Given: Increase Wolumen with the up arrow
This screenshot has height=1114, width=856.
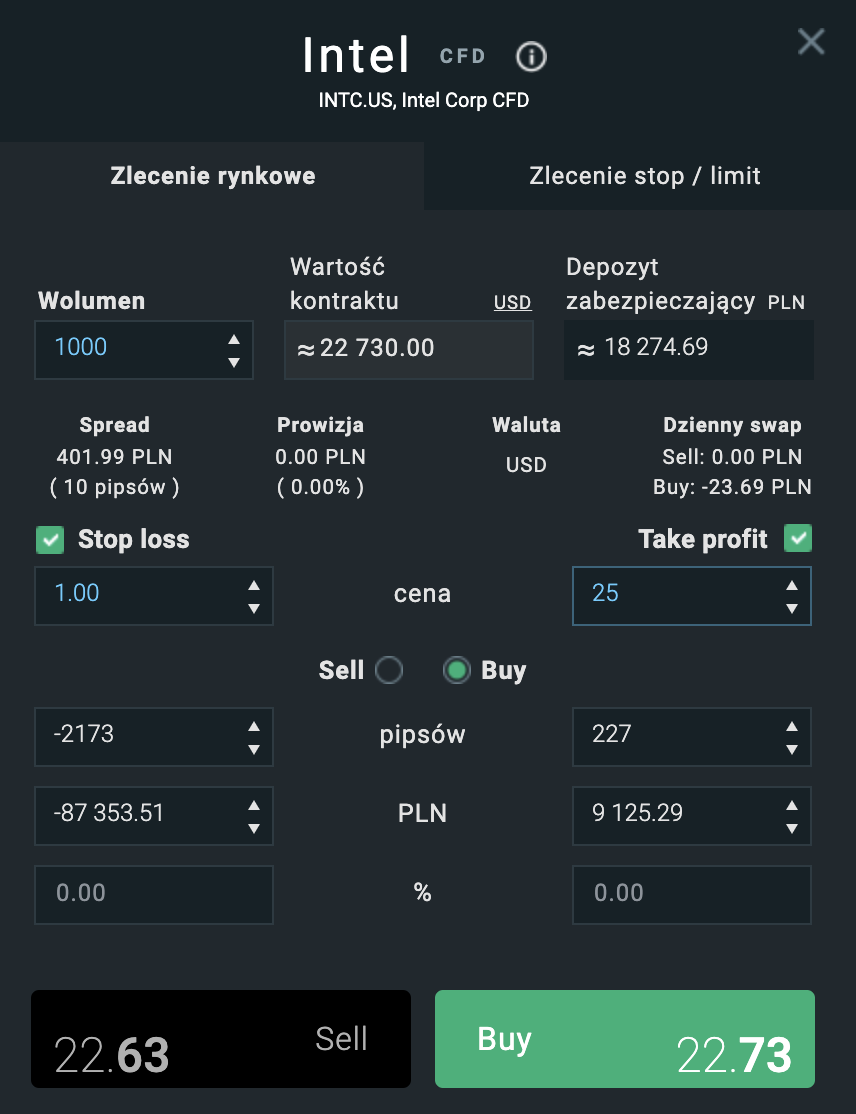Looking at the screenshot, I should (x=234, y=339).
